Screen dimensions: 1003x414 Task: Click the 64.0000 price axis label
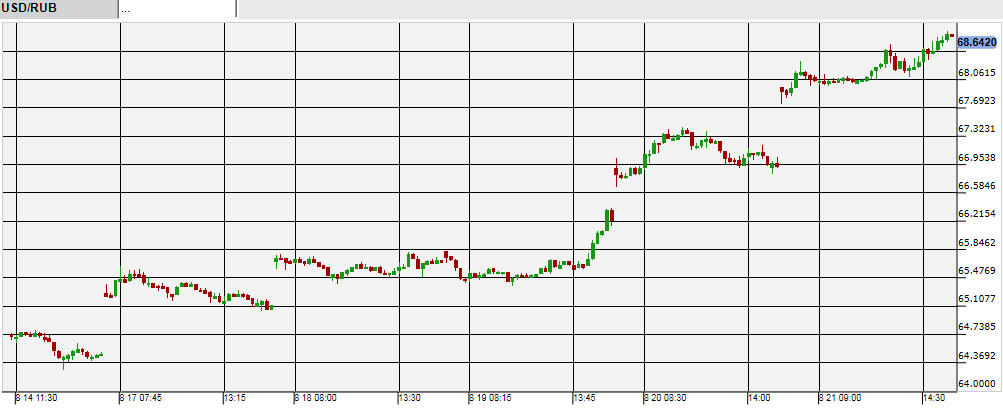coord(977,384)
